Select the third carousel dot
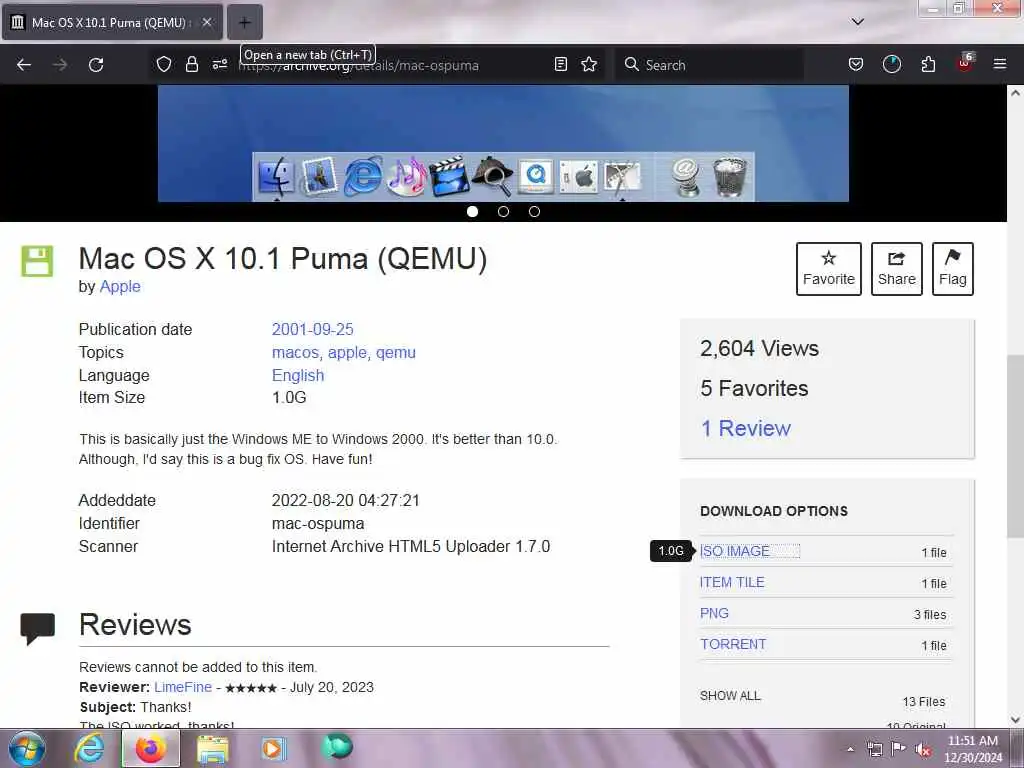1024x768 pixels. [534, 212]
